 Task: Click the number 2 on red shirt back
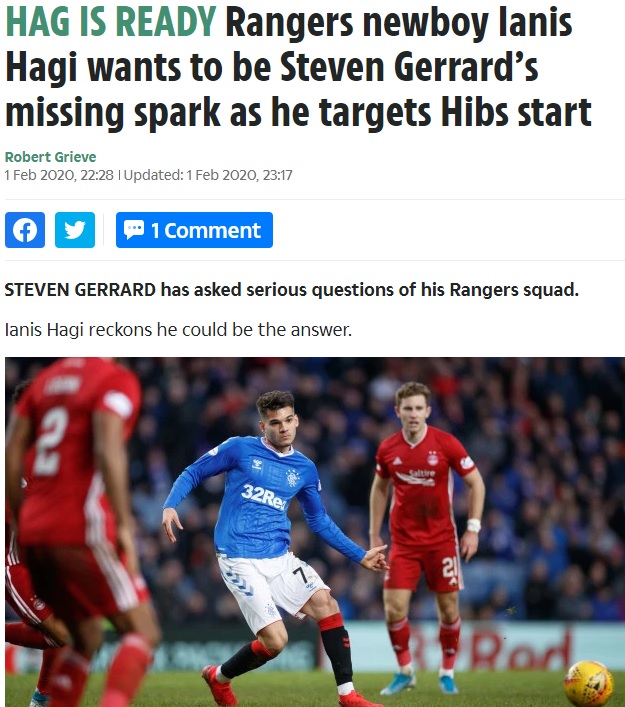point(51,441)
